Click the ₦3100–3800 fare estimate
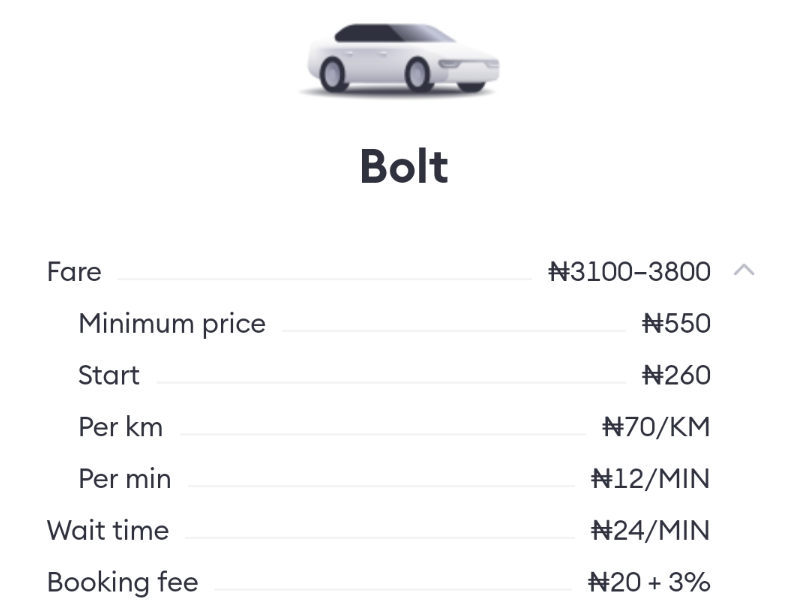804x604 pixels. tap(630, 271)
